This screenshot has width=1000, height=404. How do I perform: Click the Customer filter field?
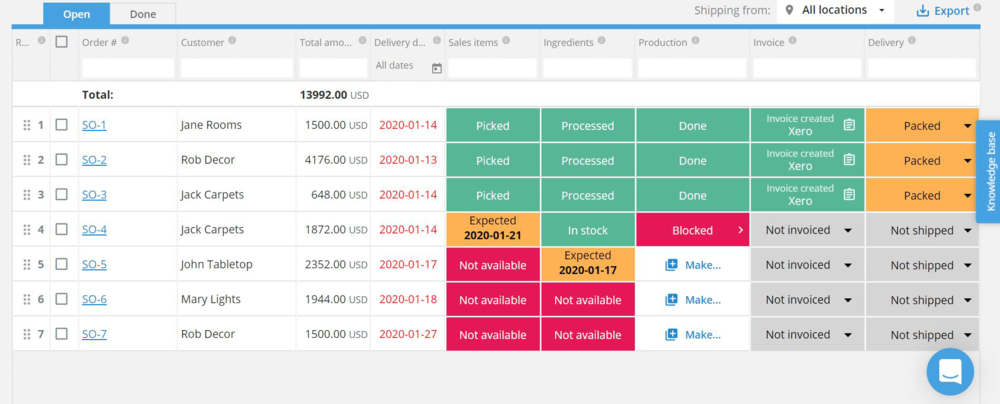[x=237, y=68]
